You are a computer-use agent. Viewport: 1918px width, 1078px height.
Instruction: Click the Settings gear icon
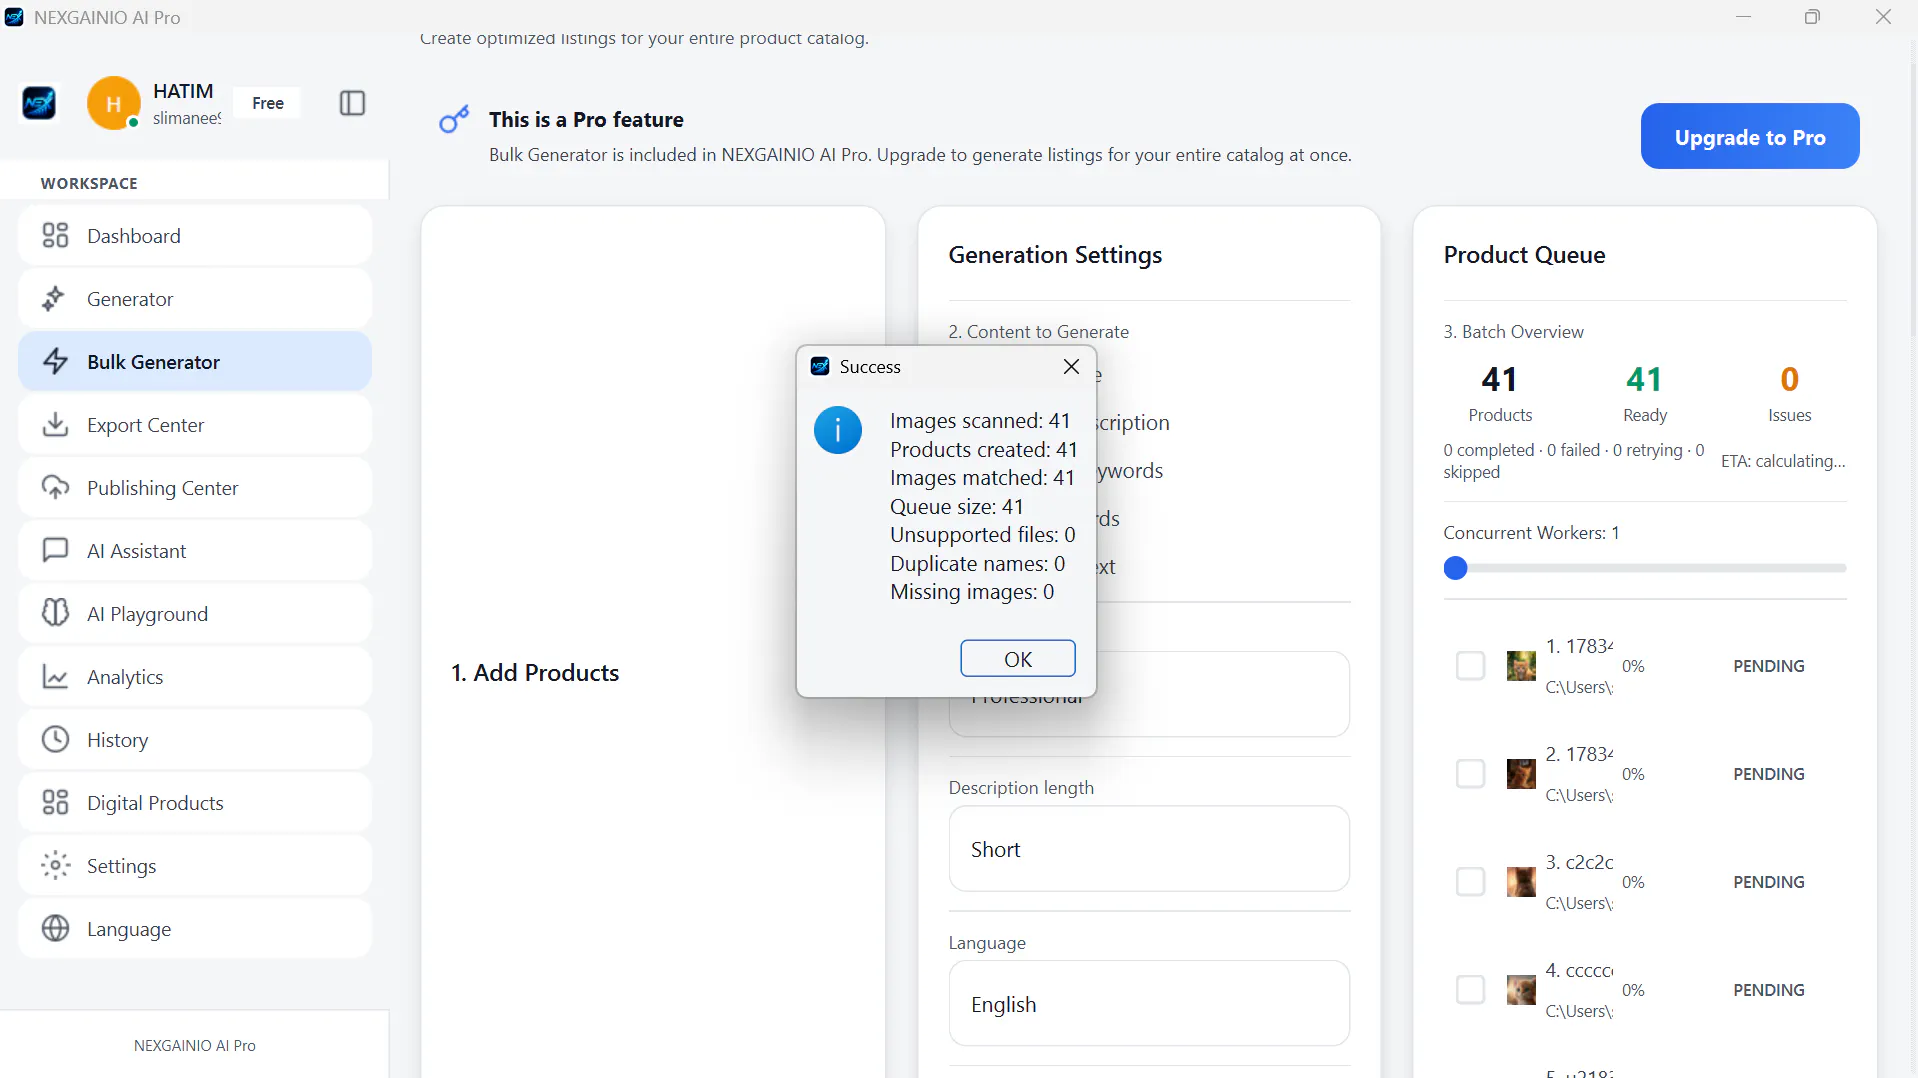[x=55, y=866]
